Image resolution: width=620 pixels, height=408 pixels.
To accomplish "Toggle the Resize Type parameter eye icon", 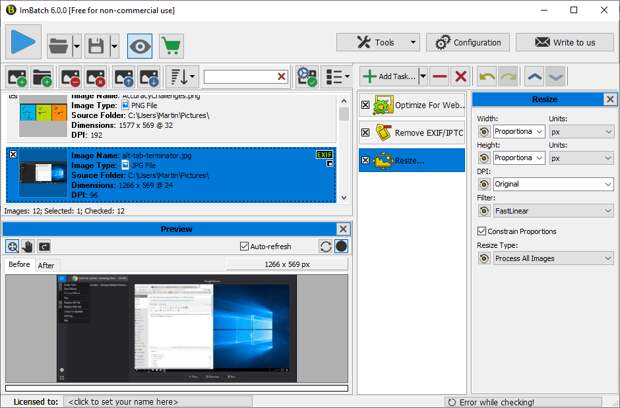I will click(484, 259).
